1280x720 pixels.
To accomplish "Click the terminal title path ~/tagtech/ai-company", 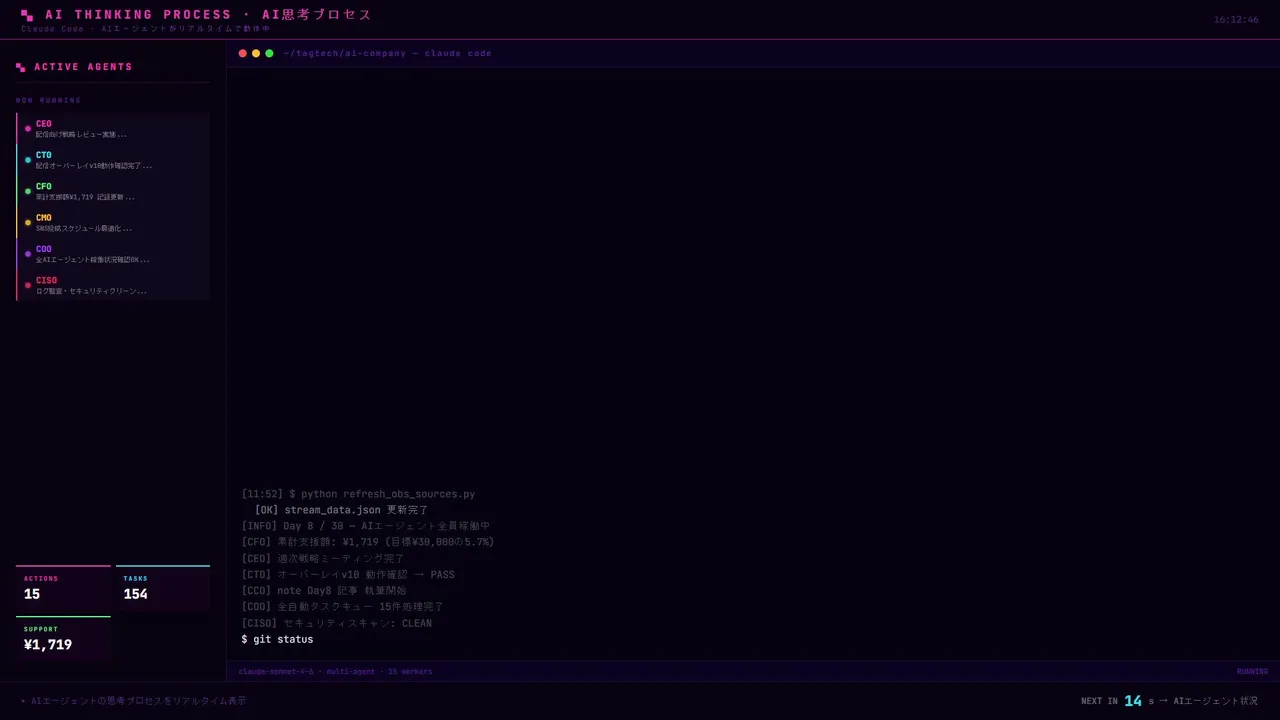I will click(x=345, y=53).
